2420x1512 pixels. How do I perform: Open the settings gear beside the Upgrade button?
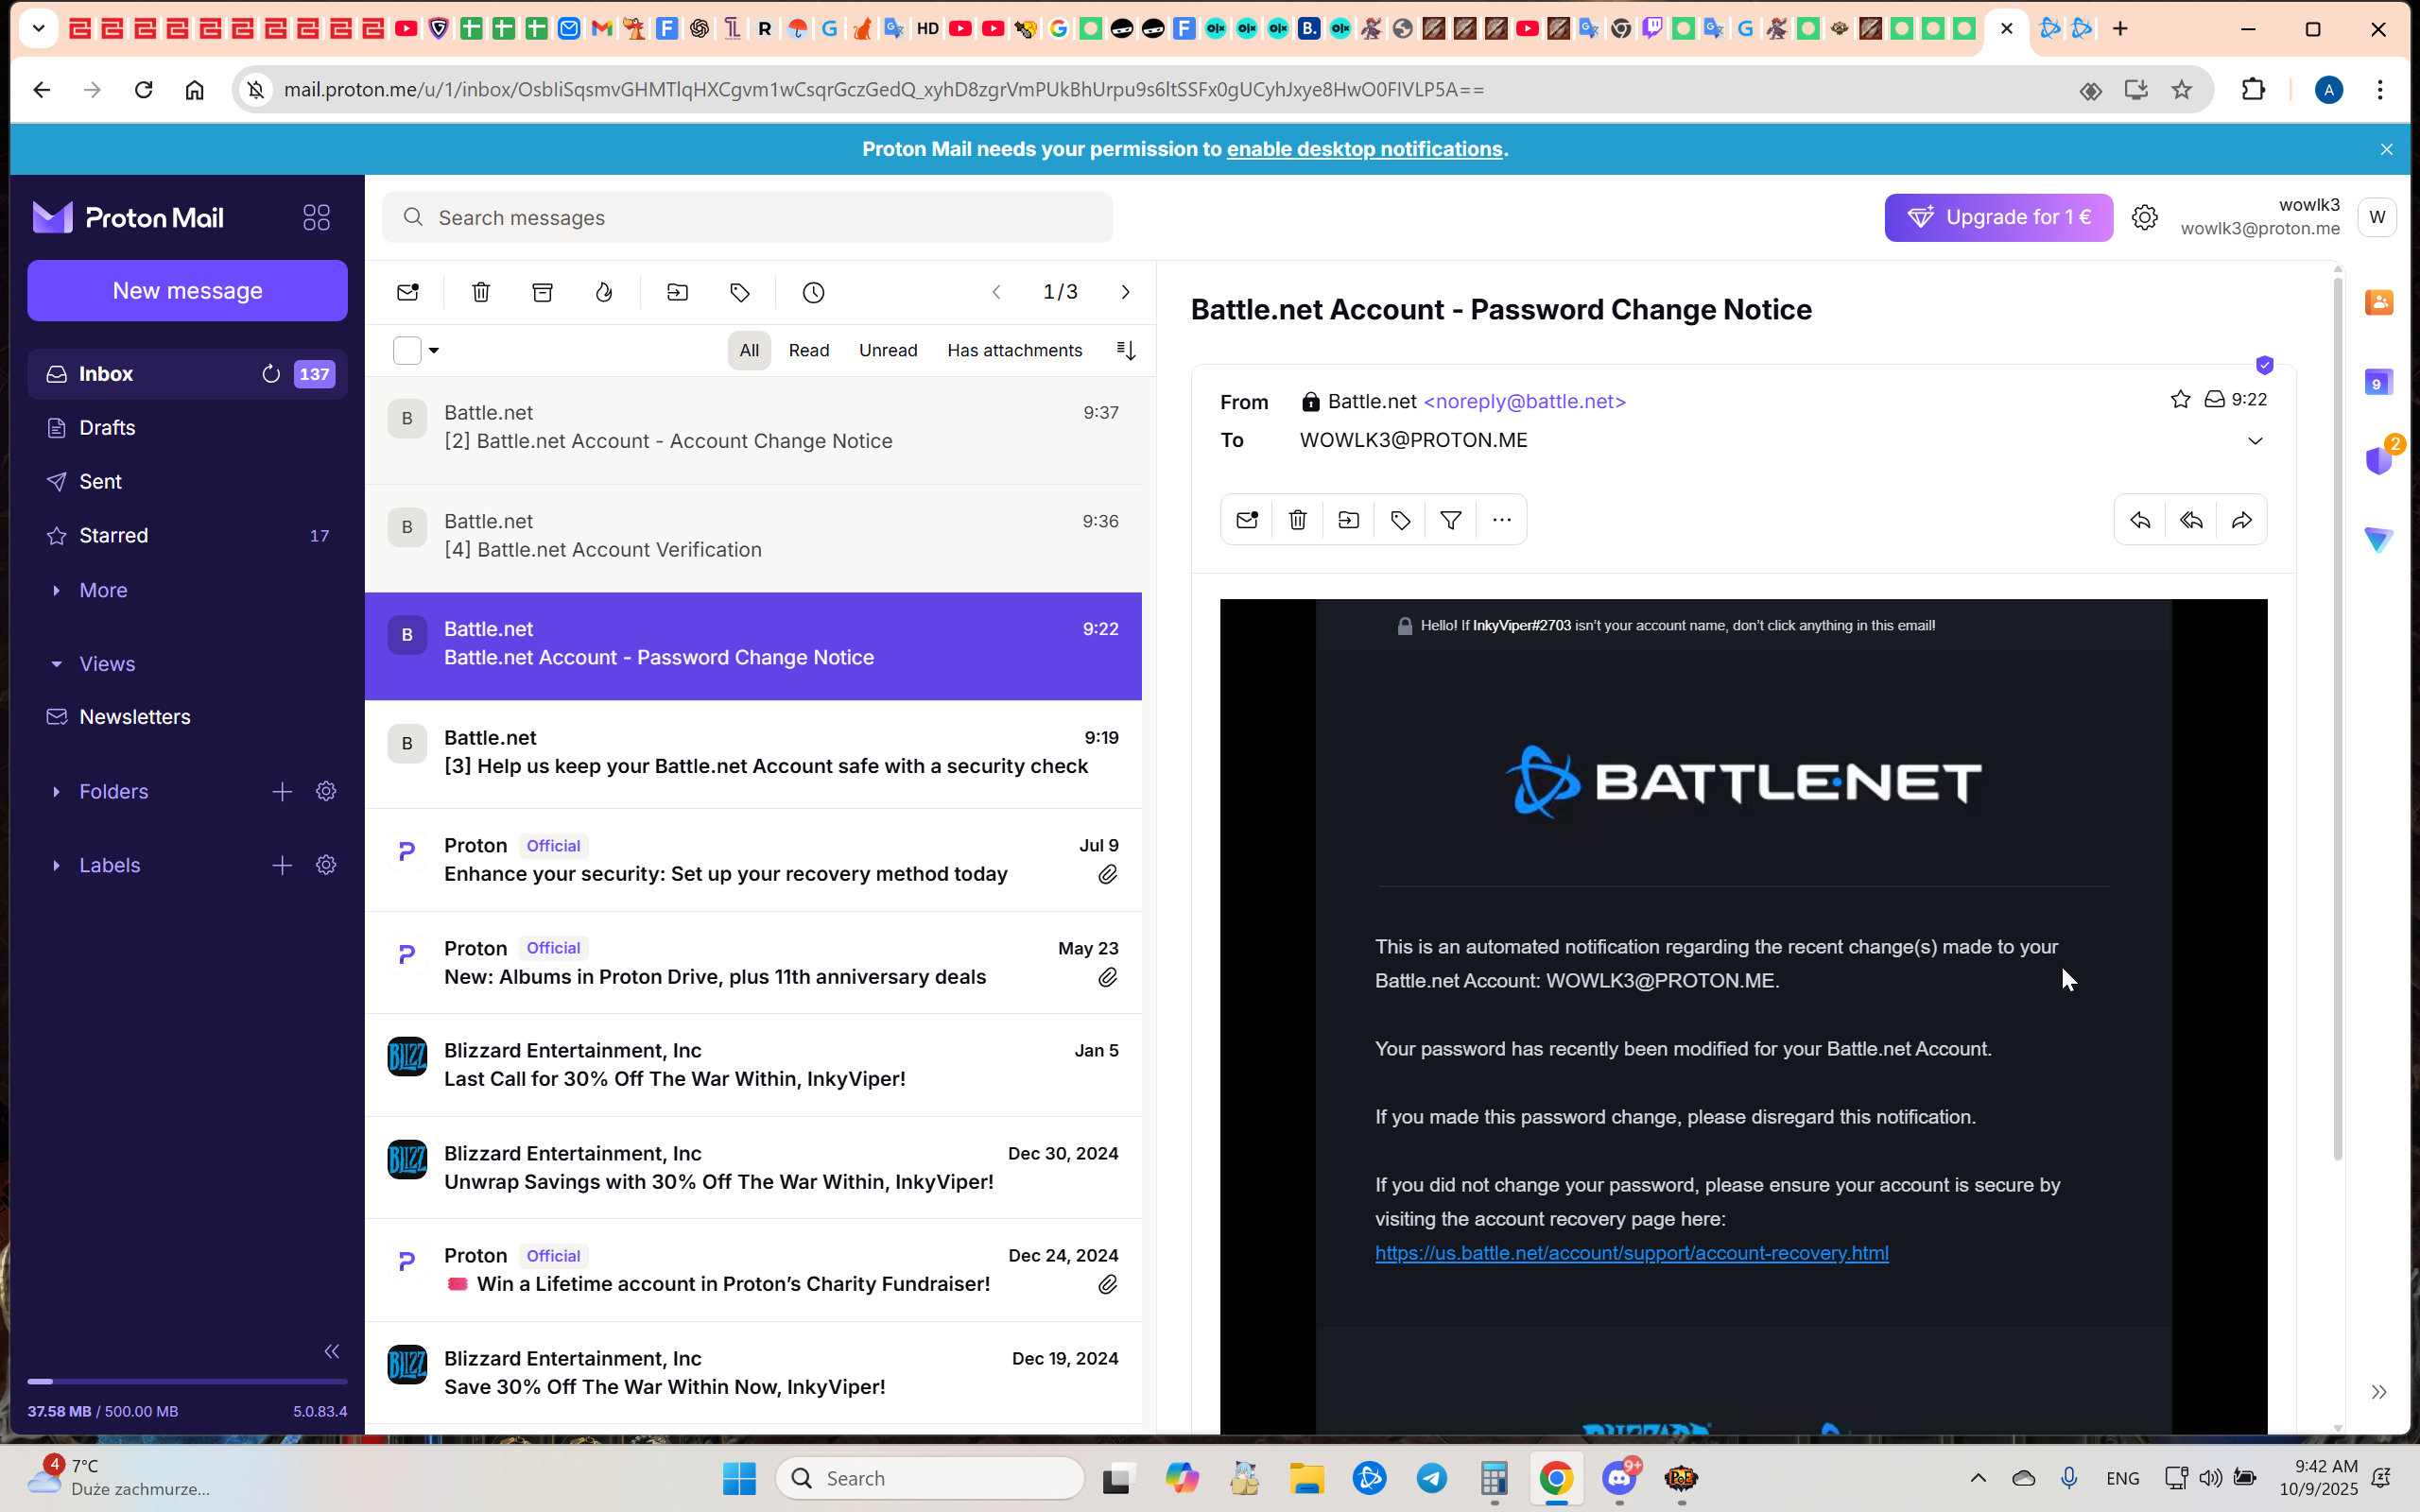[x=2144, y=217]
